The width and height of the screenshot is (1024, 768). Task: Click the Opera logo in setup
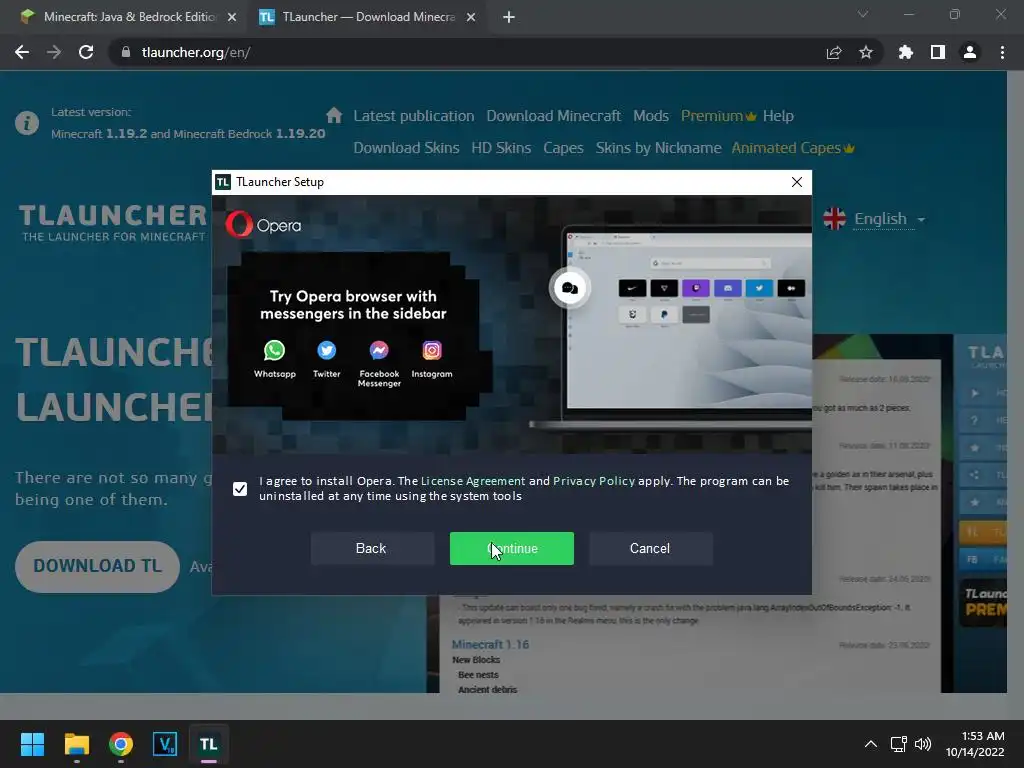pyautogui.click(x=264, y=225)
